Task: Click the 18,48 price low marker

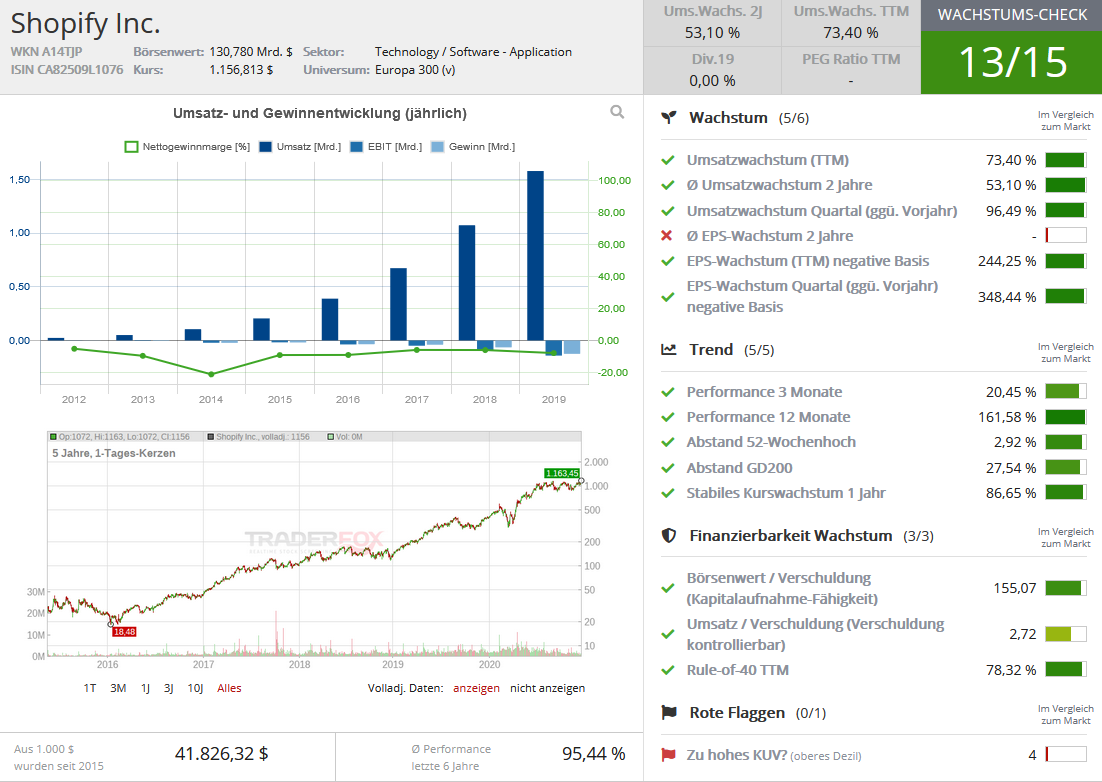Action: point(124,632)
